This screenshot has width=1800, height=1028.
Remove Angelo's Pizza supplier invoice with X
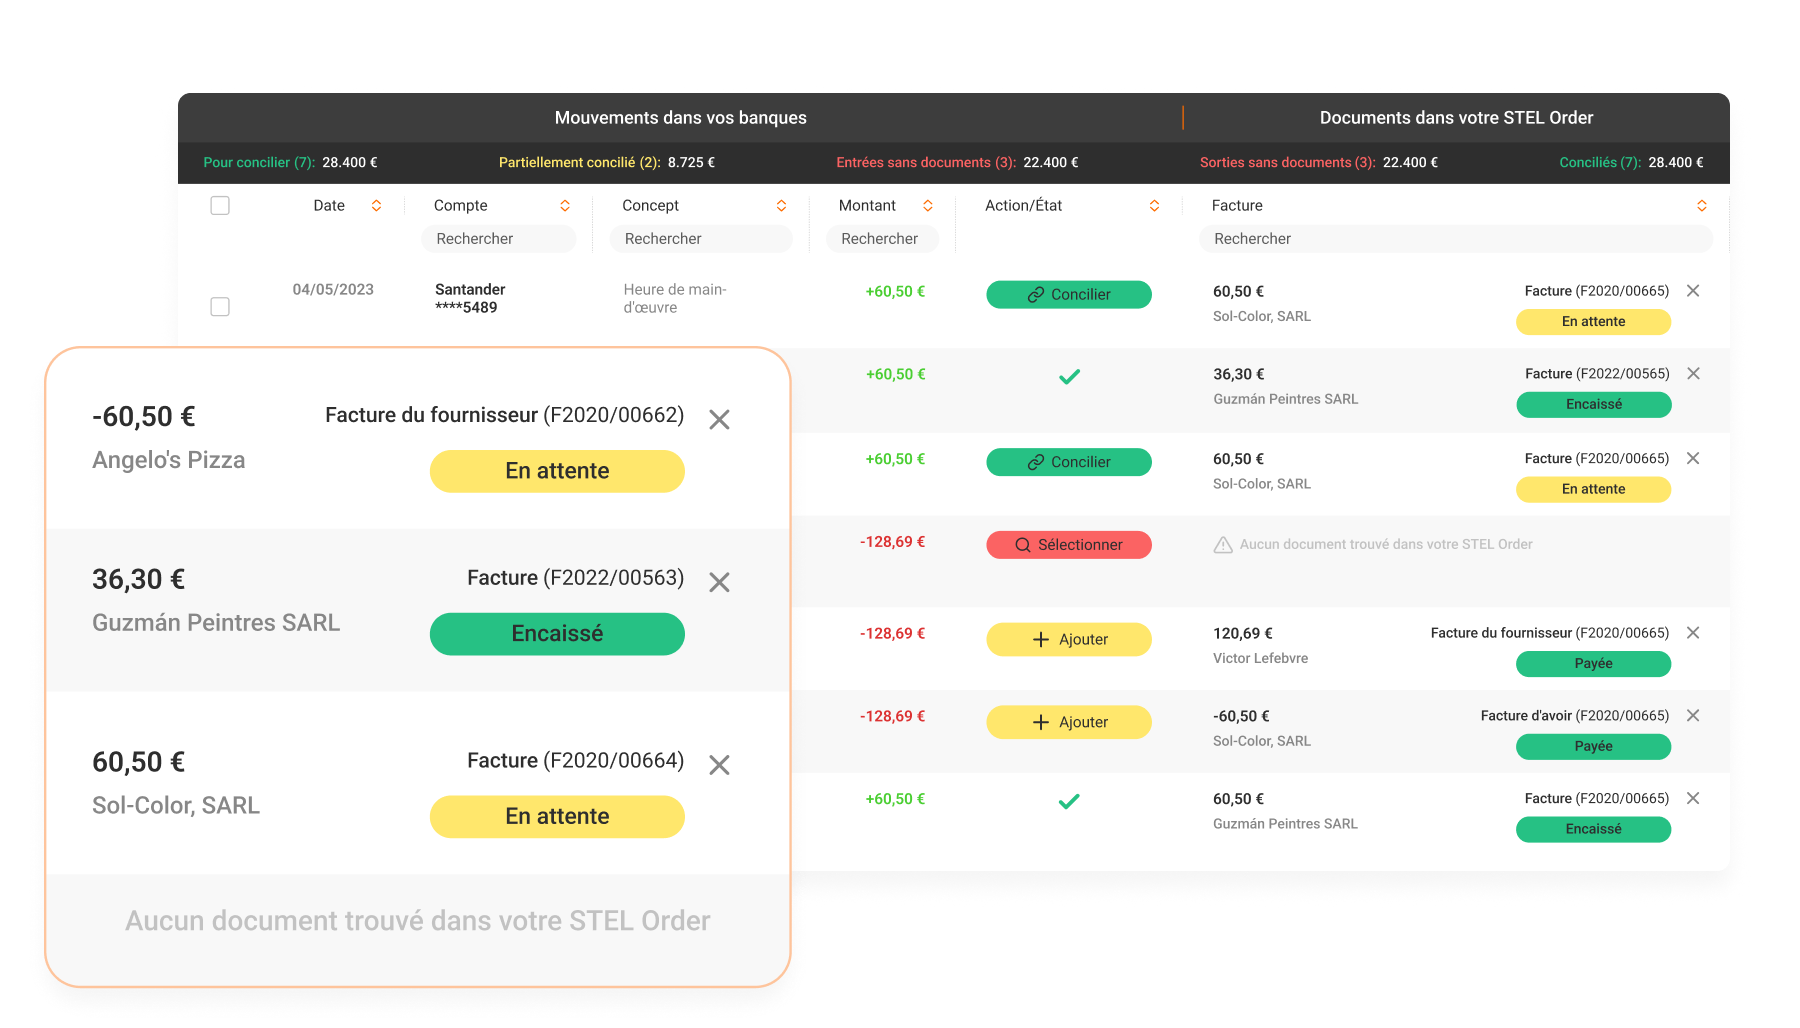pyautogui.click(x=719, y=420)
